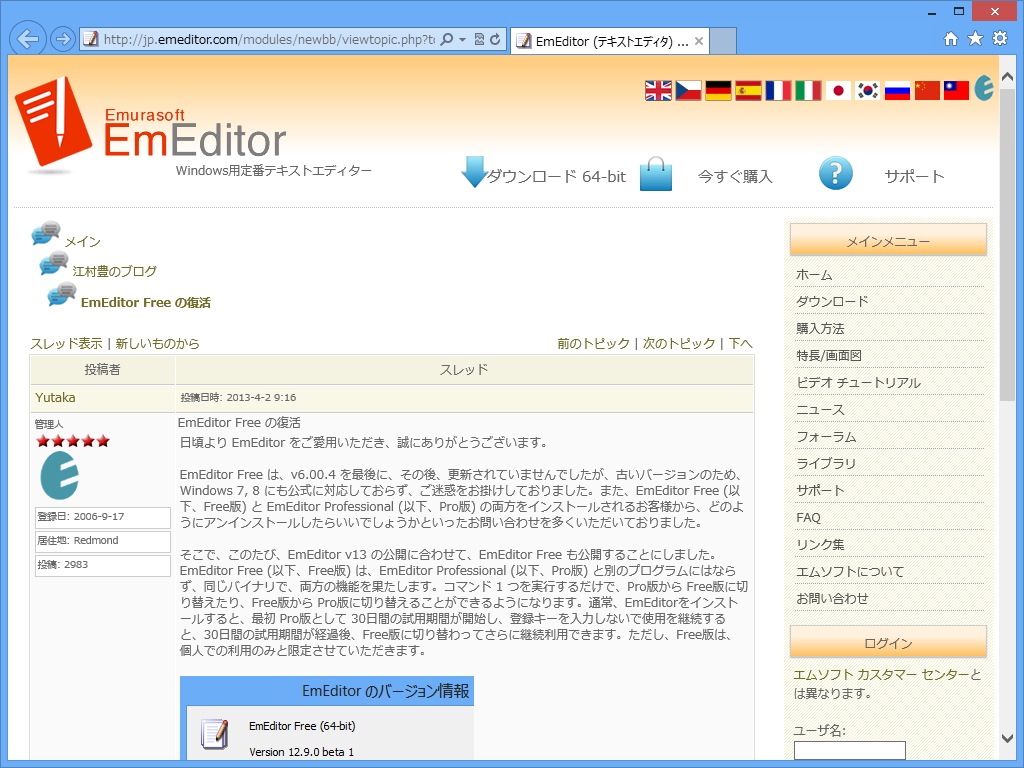Select ダウンロード in main menu
The image size is (1024, 768).
coord(832,302)
